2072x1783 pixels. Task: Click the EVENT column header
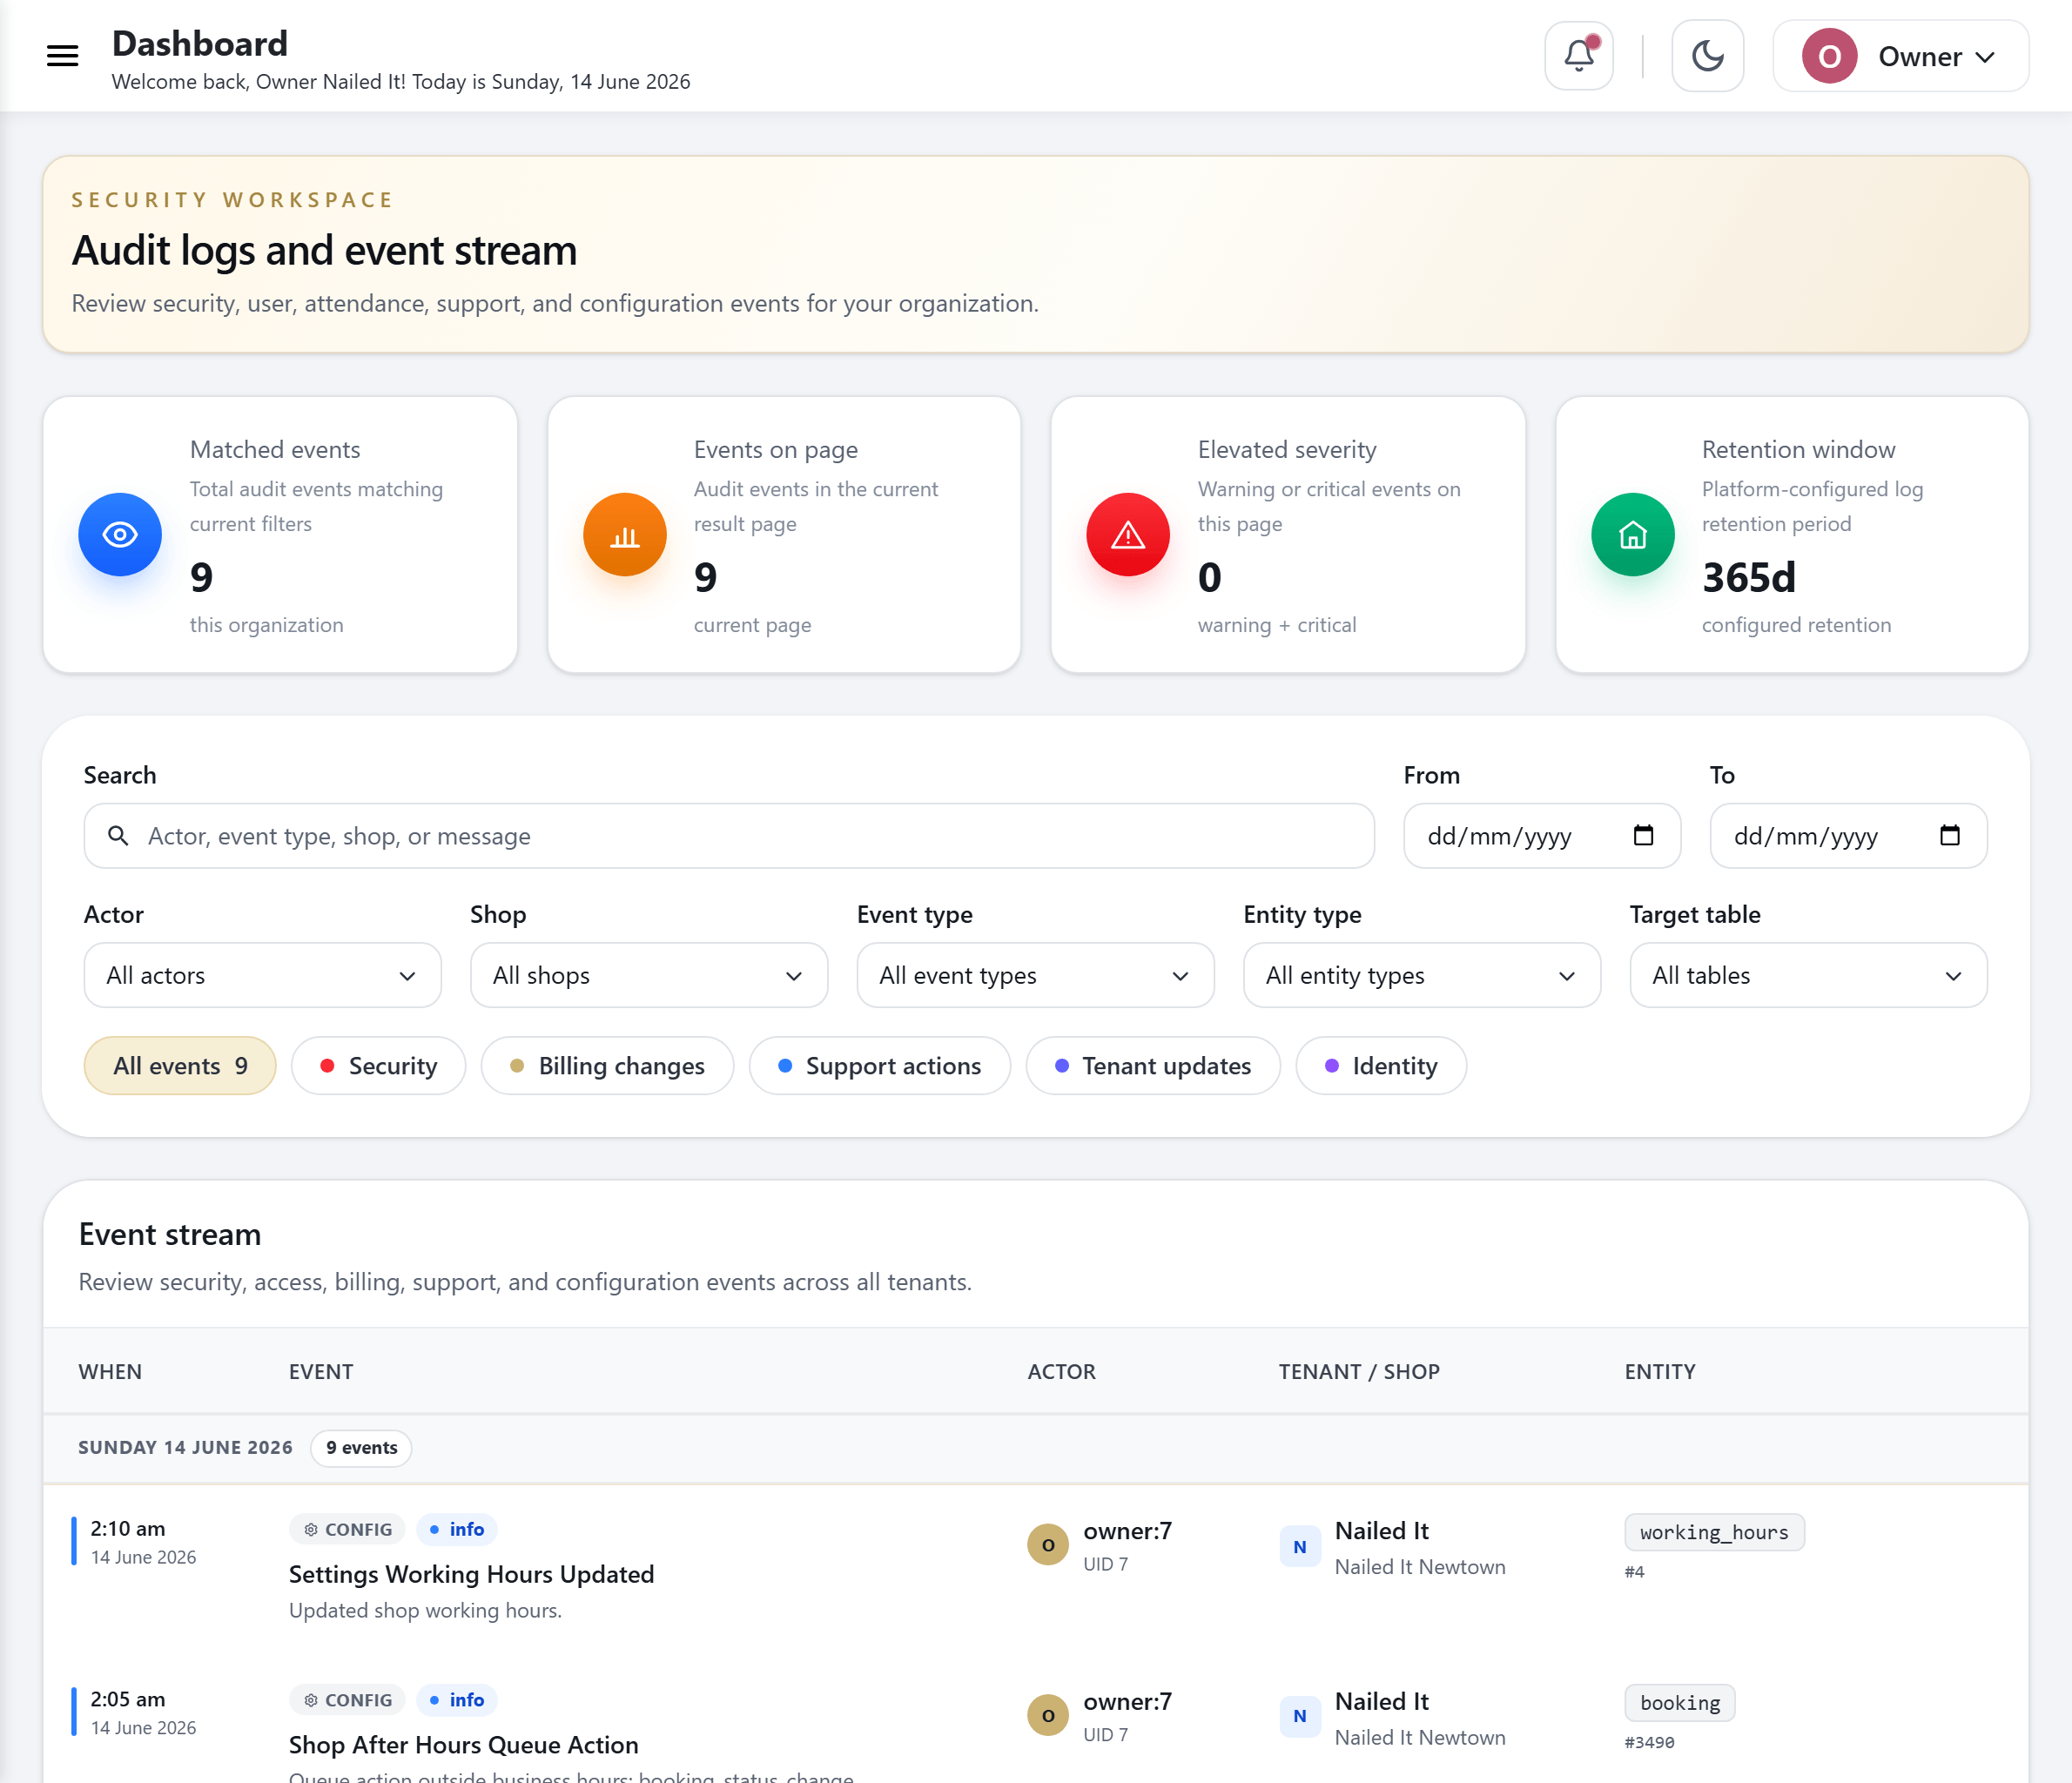321,1372
